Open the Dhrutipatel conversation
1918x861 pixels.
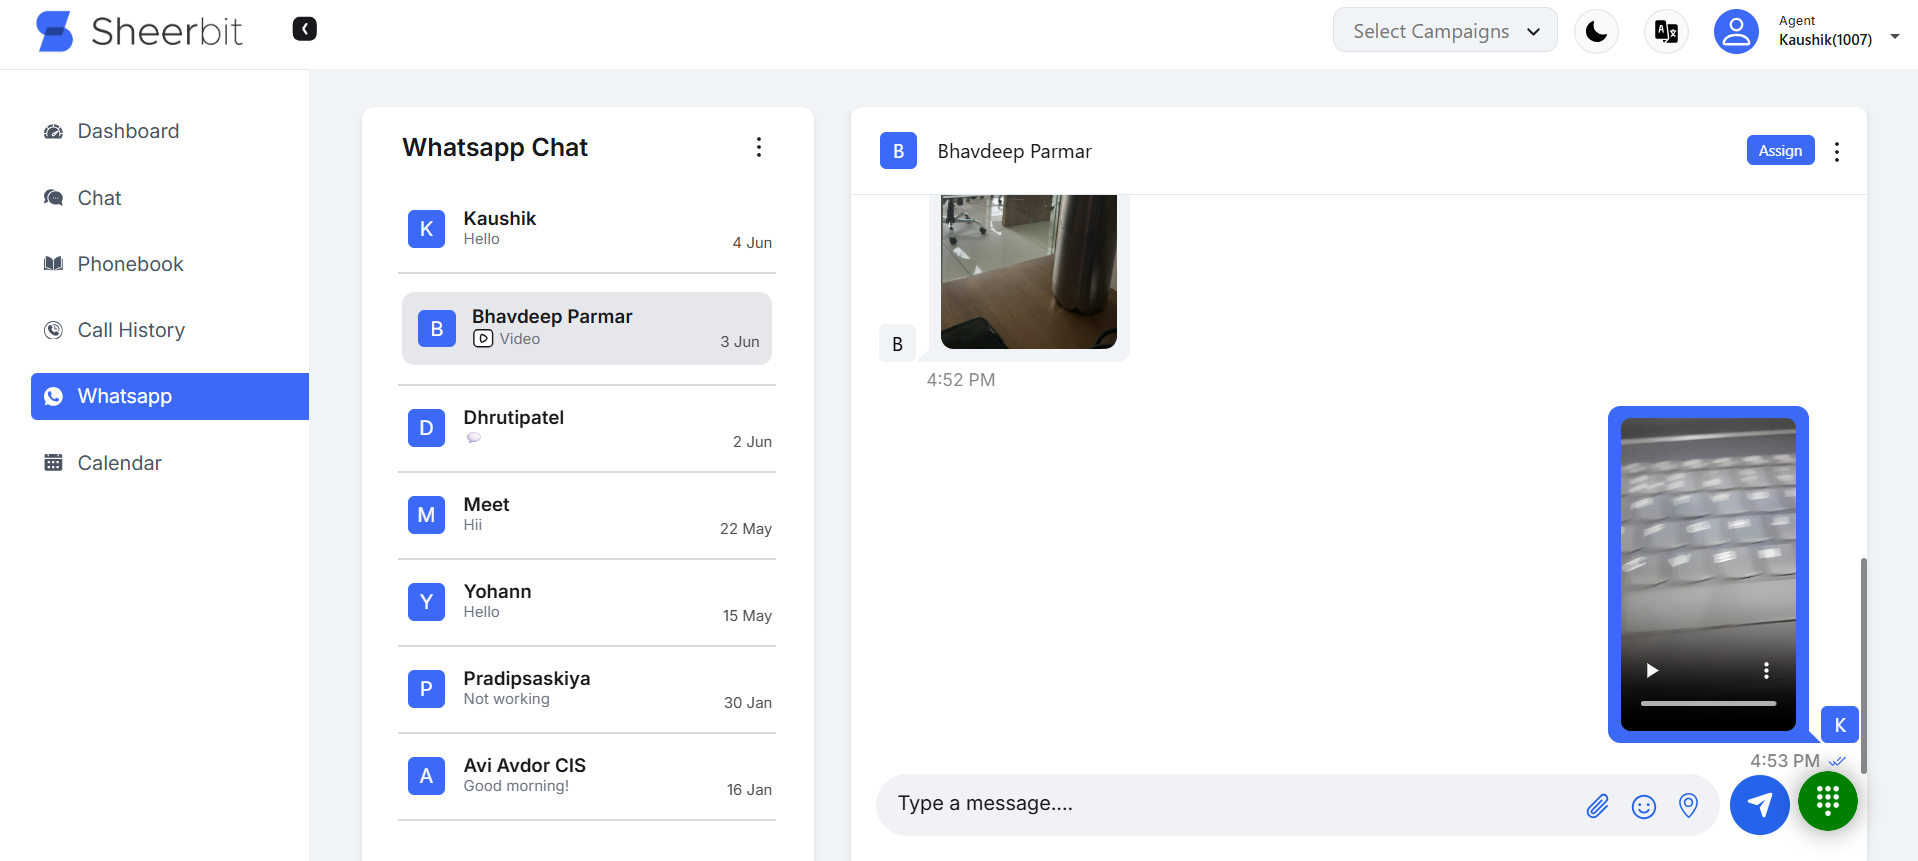(x=587, y=428)
